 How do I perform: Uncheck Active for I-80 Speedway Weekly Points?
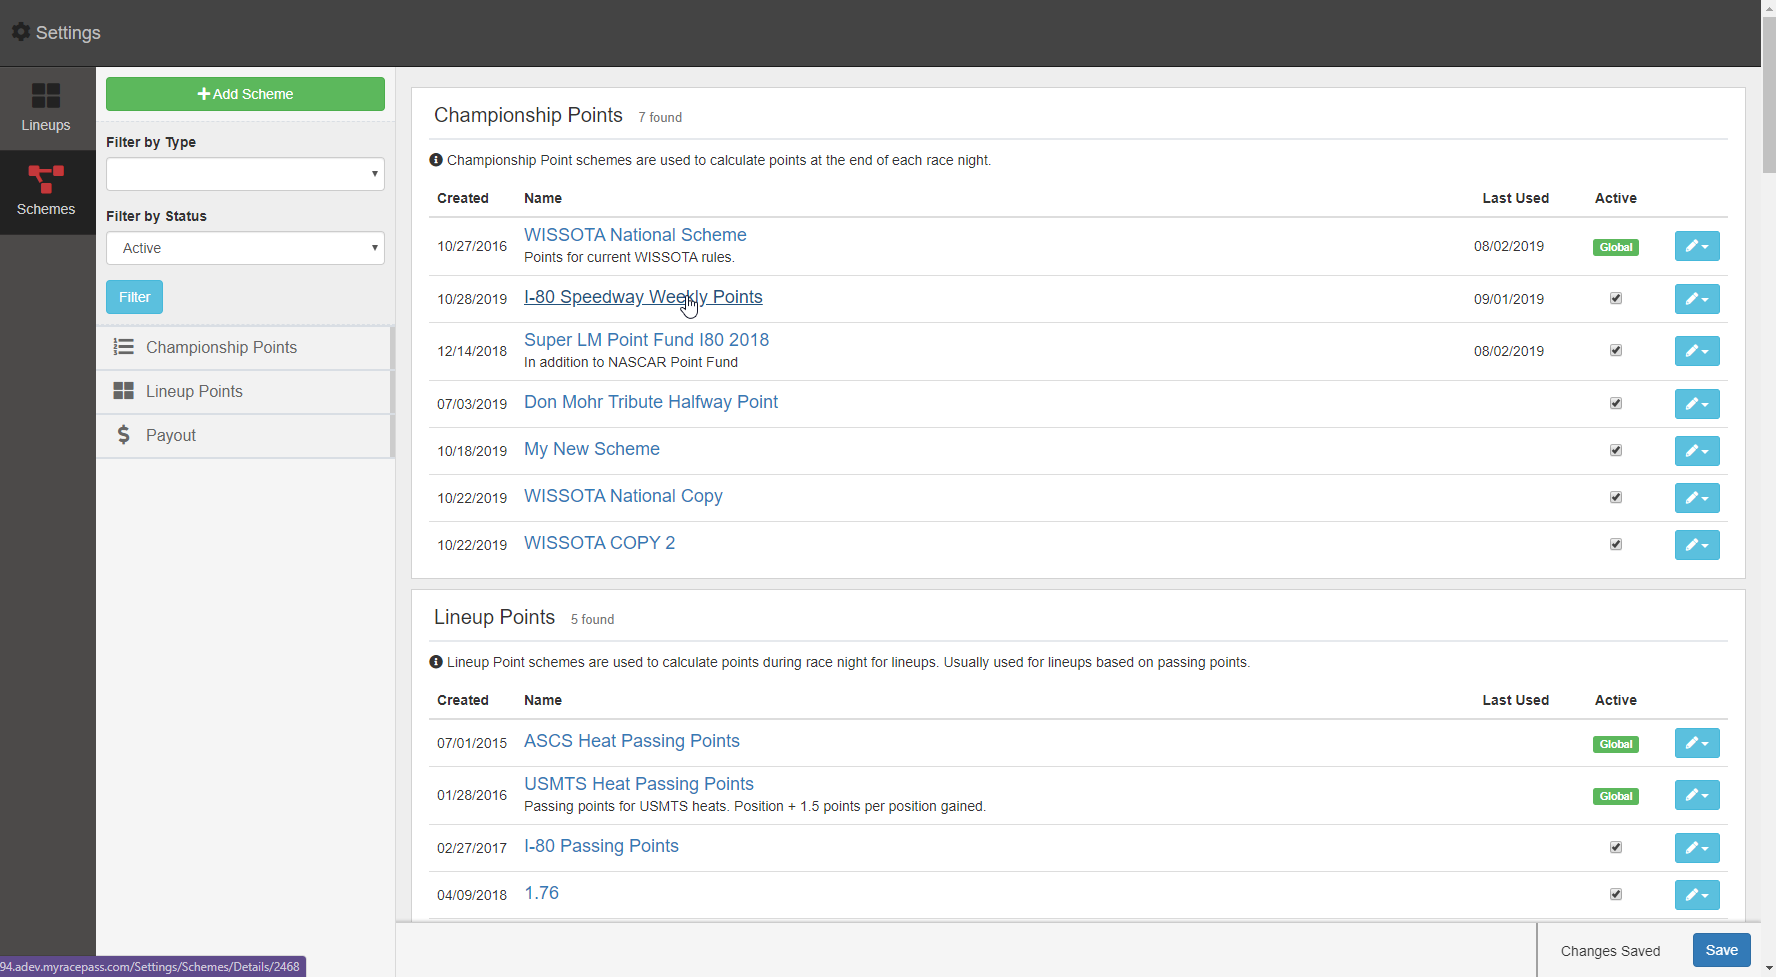click(1616, 298)
